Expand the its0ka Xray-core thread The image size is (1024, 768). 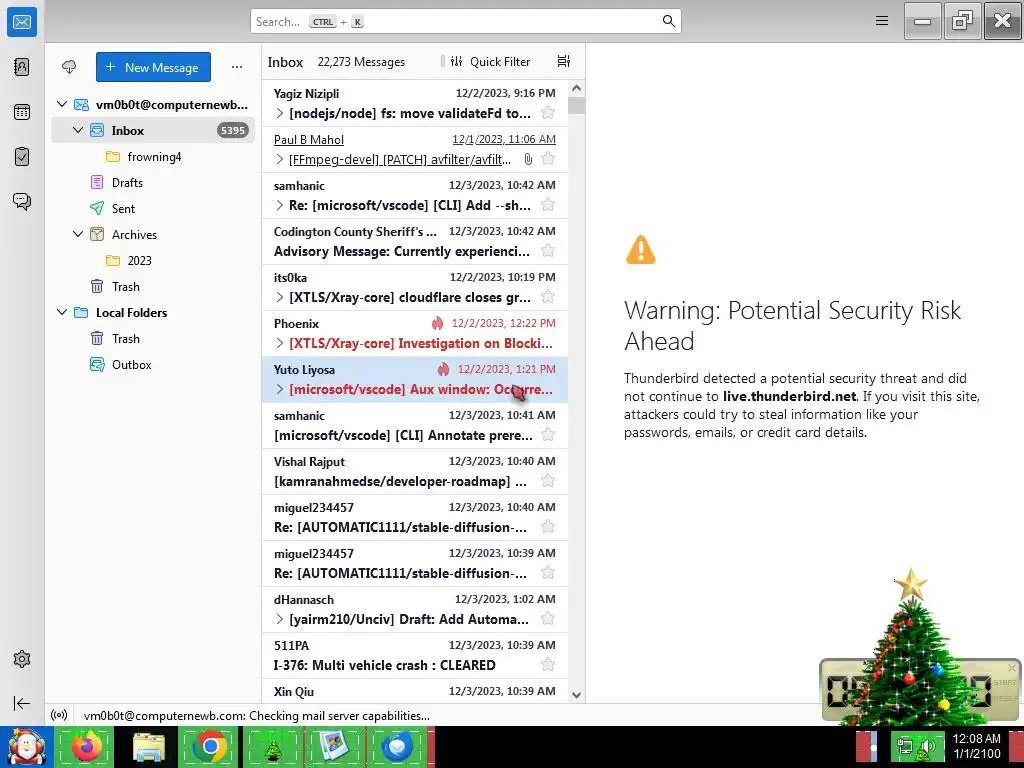point(280,298)
